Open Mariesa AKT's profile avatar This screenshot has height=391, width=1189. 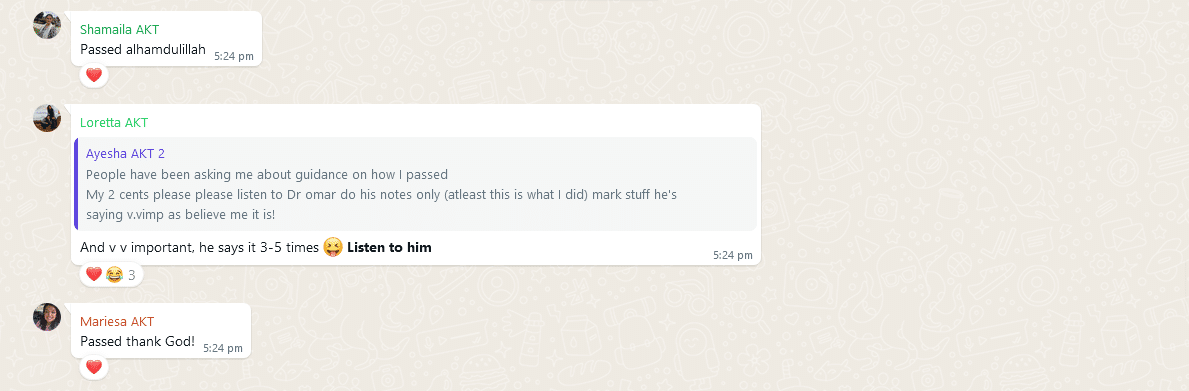click(x=47, y=317)
